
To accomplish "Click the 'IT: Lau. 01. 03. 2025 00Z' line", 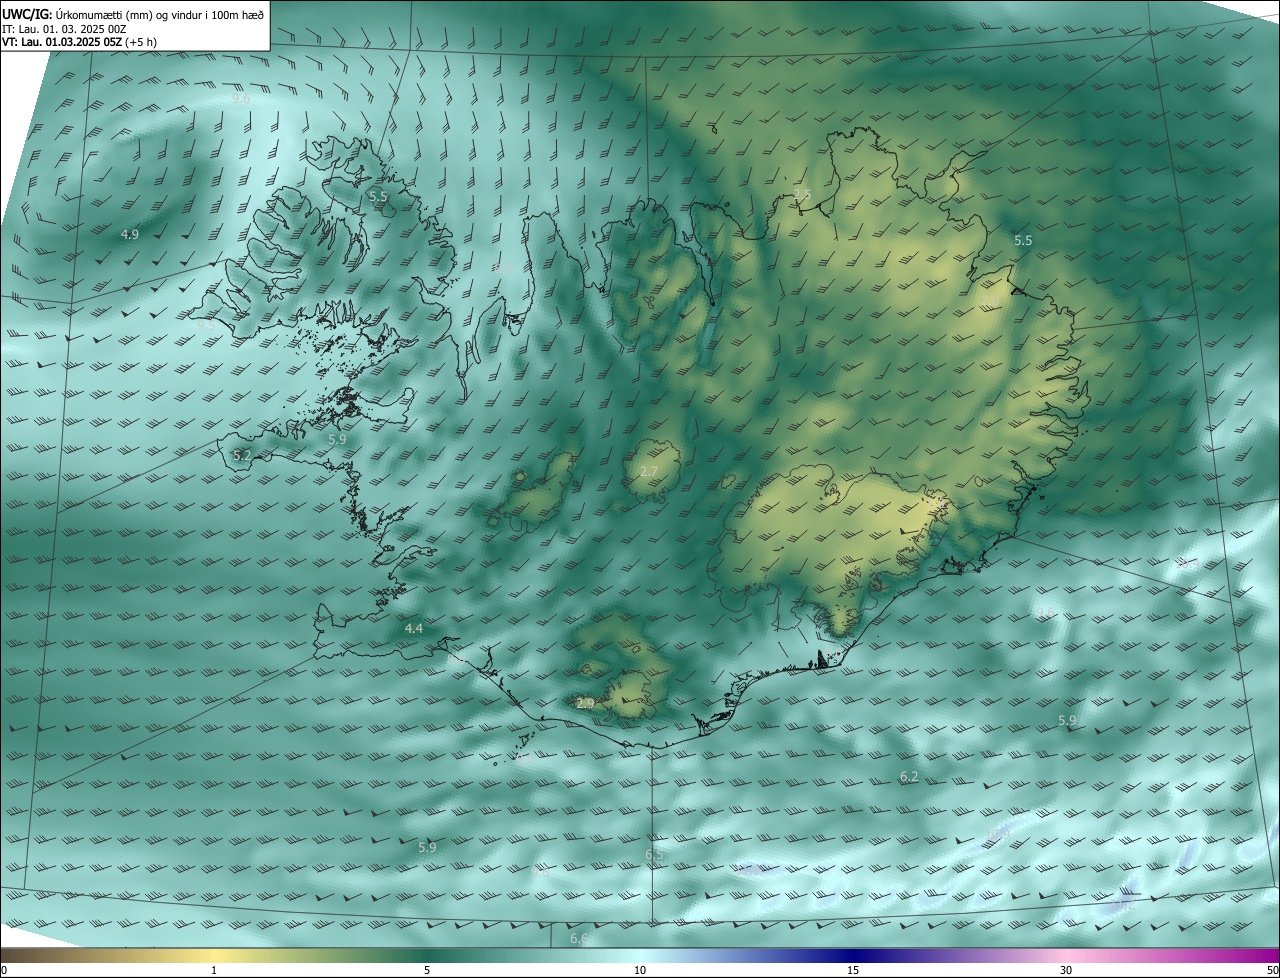I will [x=64, y=28].
